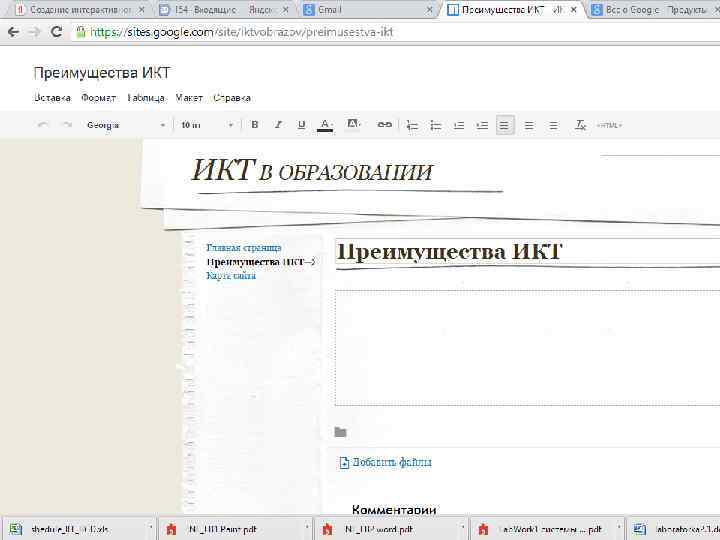This screenshot has height=540, width=720.
Task: Open the text color picker
Action: pyautogui.click(x=325, y=125)
